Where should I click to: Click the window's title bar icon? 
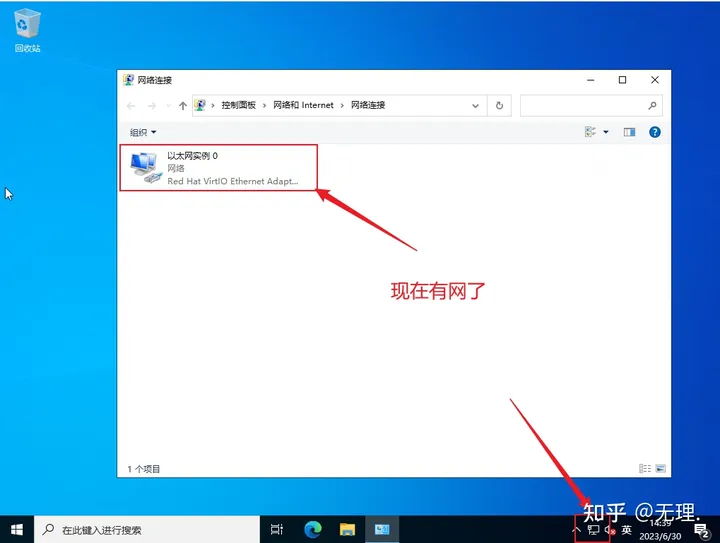tap(128, 80)
